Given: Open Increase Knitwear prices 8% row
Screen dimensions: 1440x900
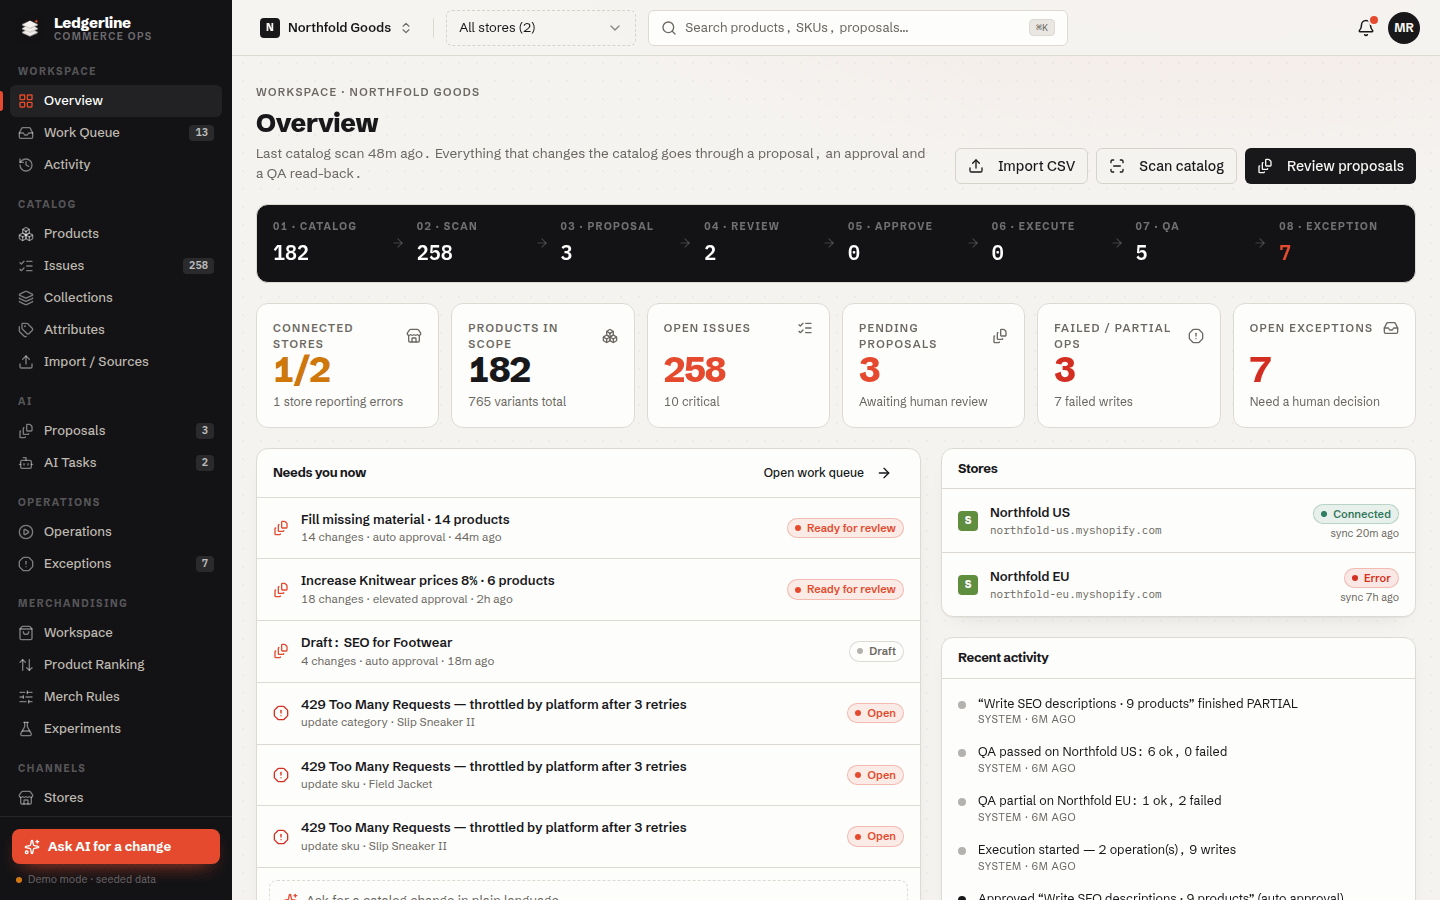Looking at the screenshot, I should click(589, 590).
